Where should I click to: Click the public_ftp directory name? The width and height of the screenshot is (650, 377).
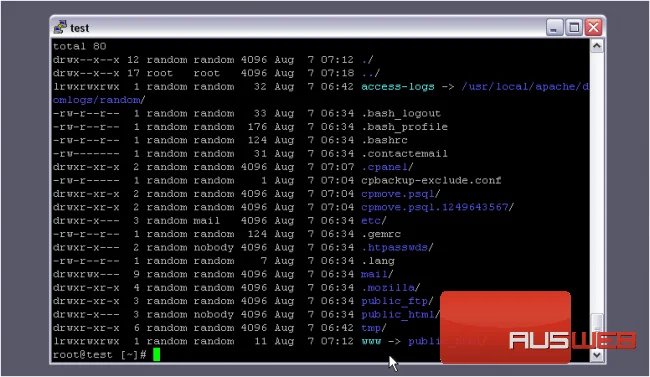pos(394,301)
